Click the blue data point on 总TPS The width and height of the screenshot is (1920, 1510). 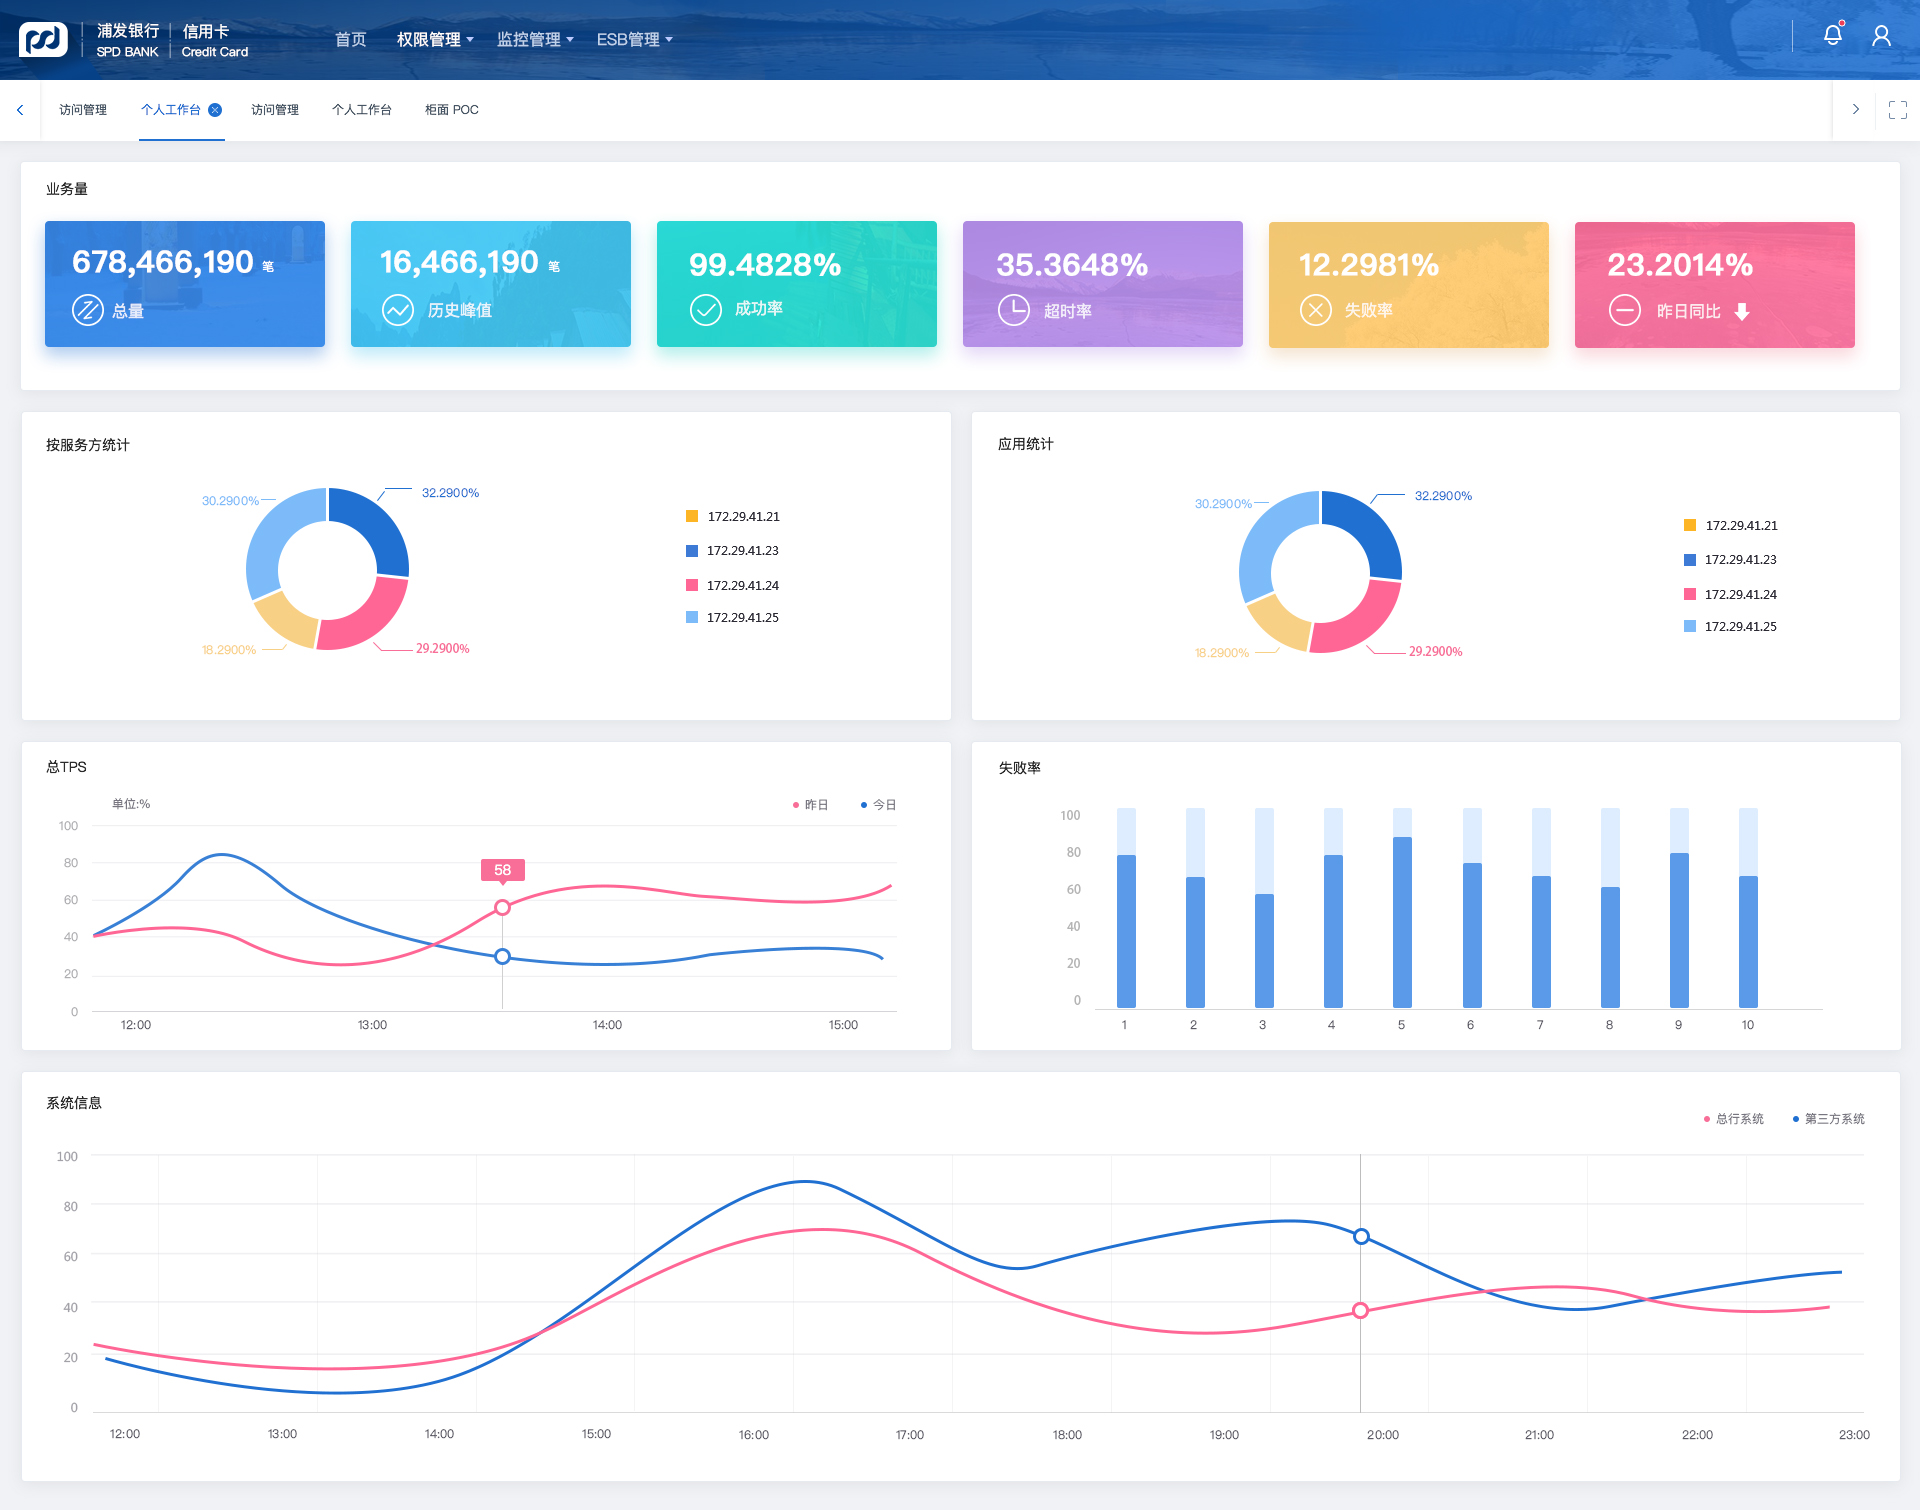pyautogui.click(x=503, y=957)
